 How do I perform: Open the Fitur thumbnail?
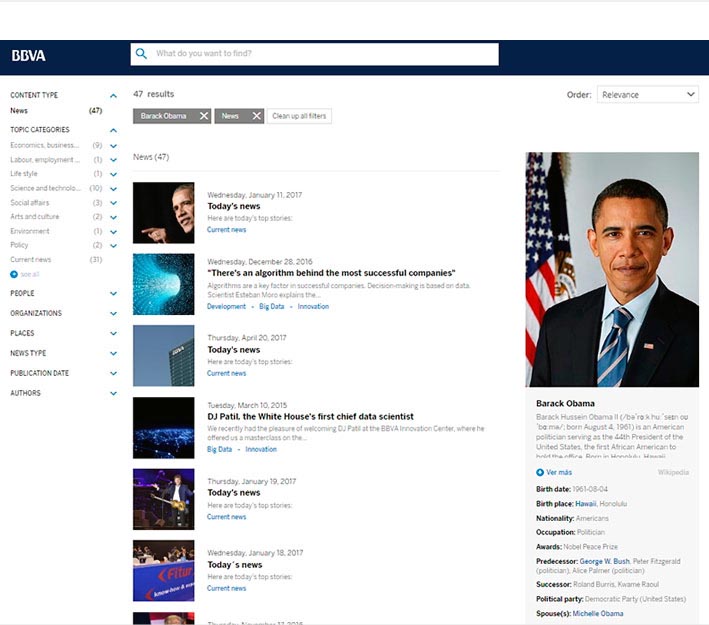coord(164,571)
